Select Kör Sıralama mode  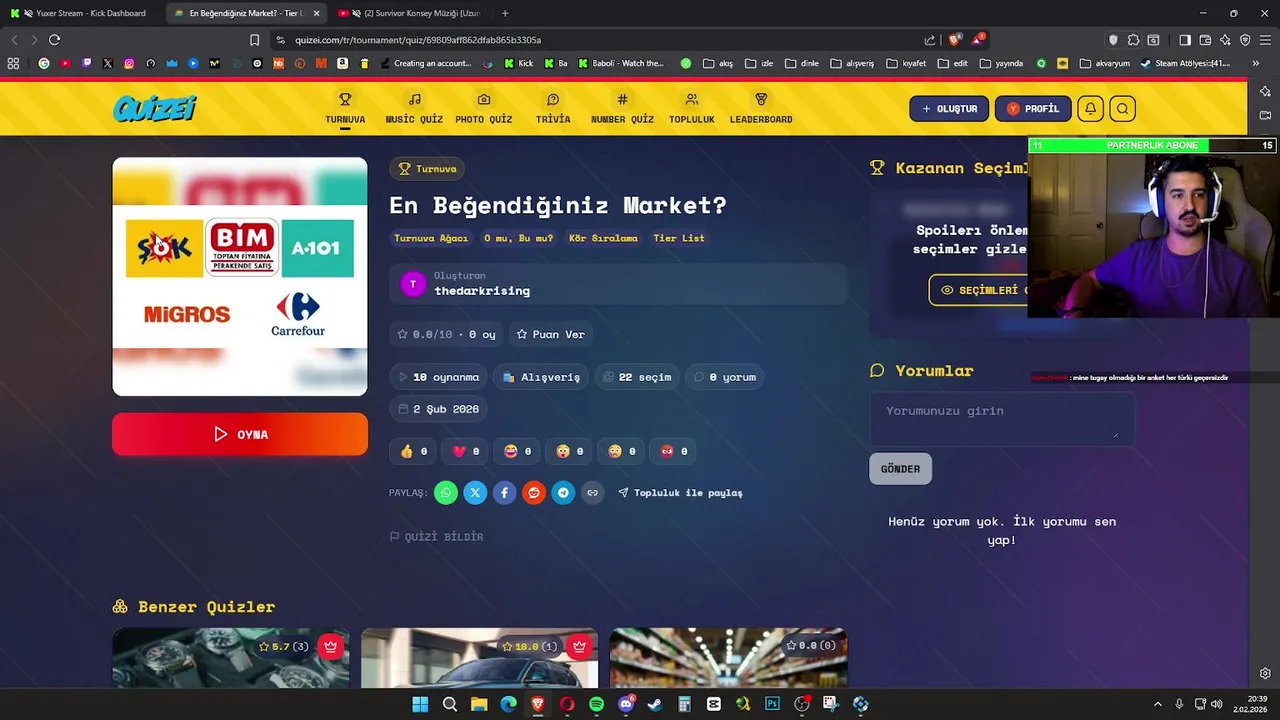[603, 238]
